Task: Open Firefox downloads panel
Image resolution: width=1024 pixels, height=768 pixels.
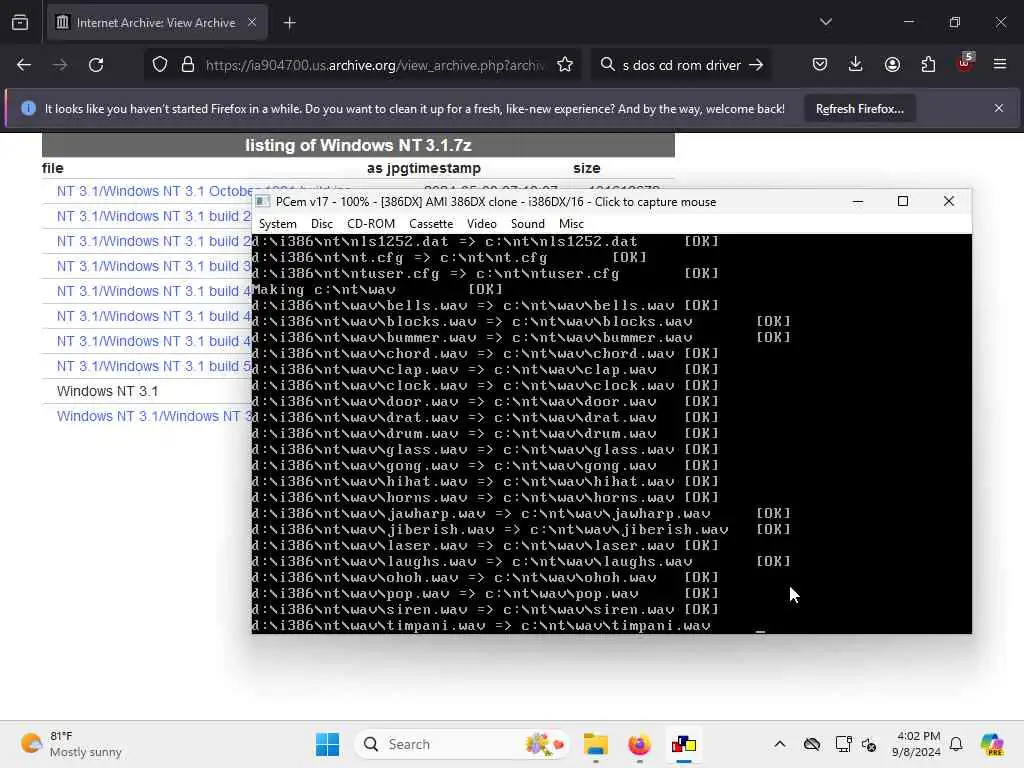Action: 856,65
